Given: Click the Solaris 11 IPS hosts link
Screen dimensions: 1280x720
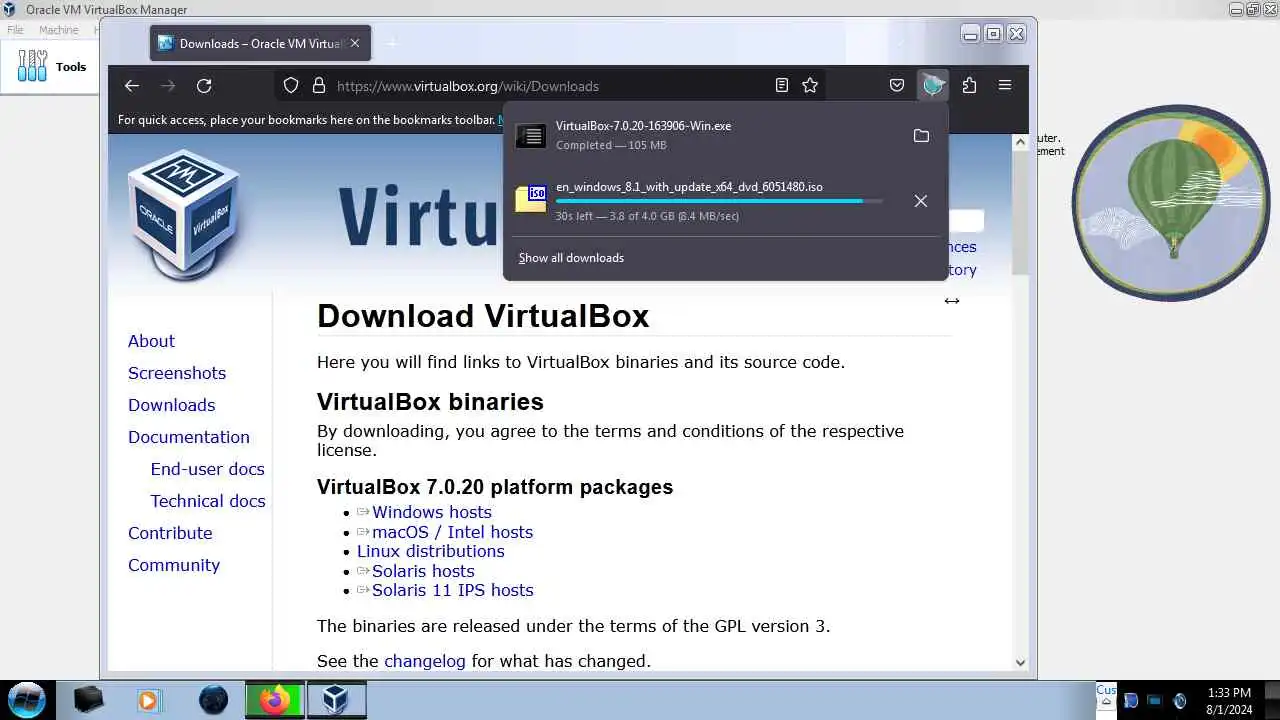Looking at the screenshot, I should [452, 590].
